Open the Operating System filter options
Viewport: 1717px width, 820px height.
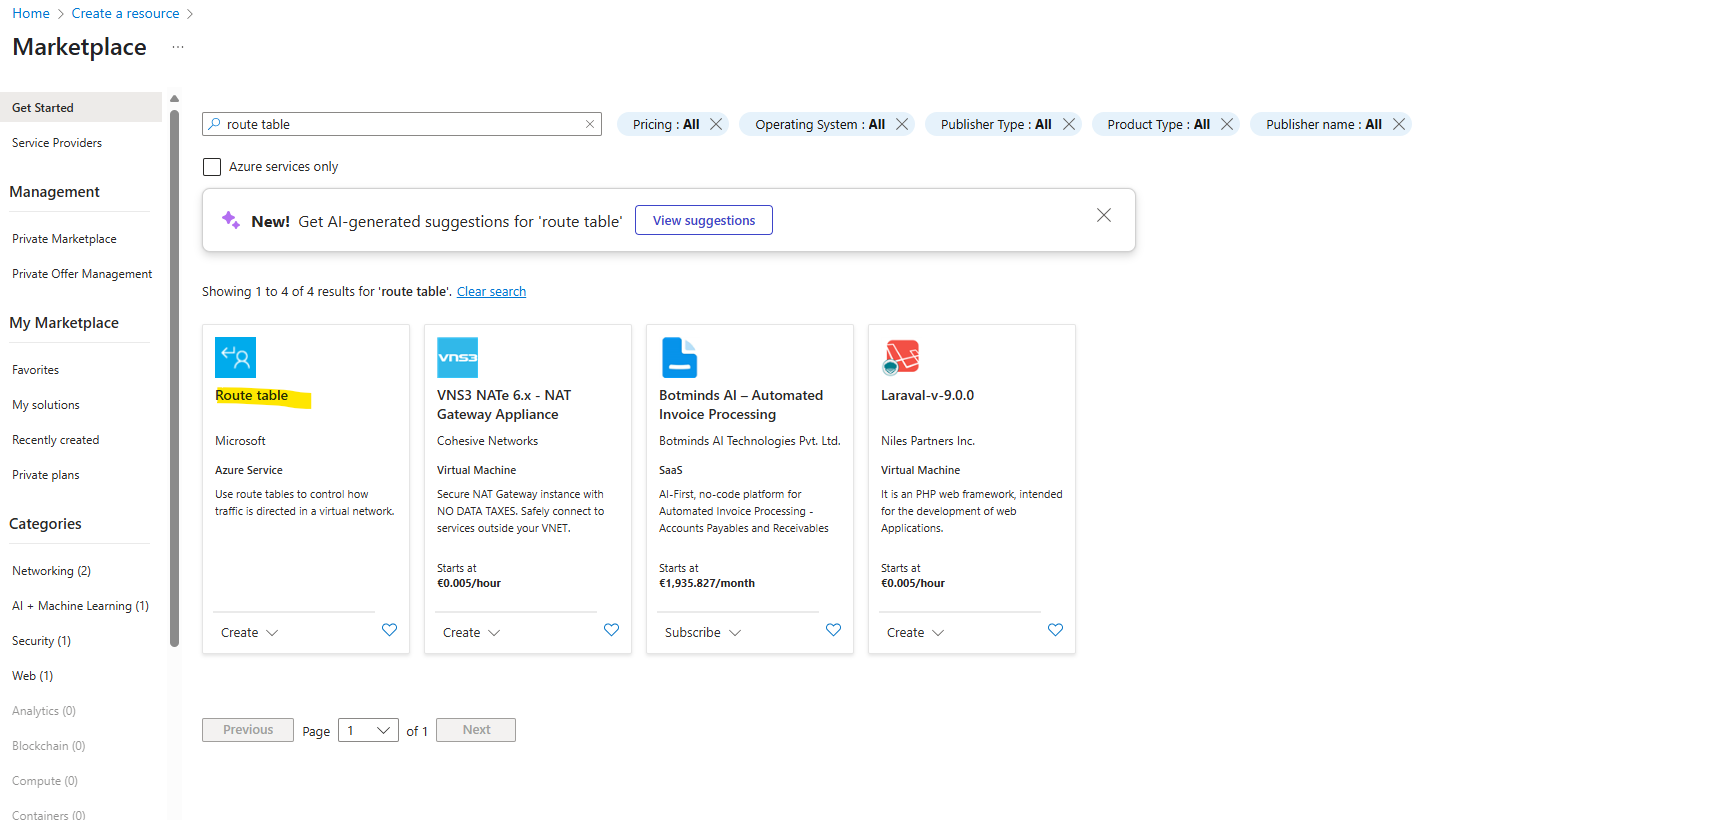tap(820, 124)
